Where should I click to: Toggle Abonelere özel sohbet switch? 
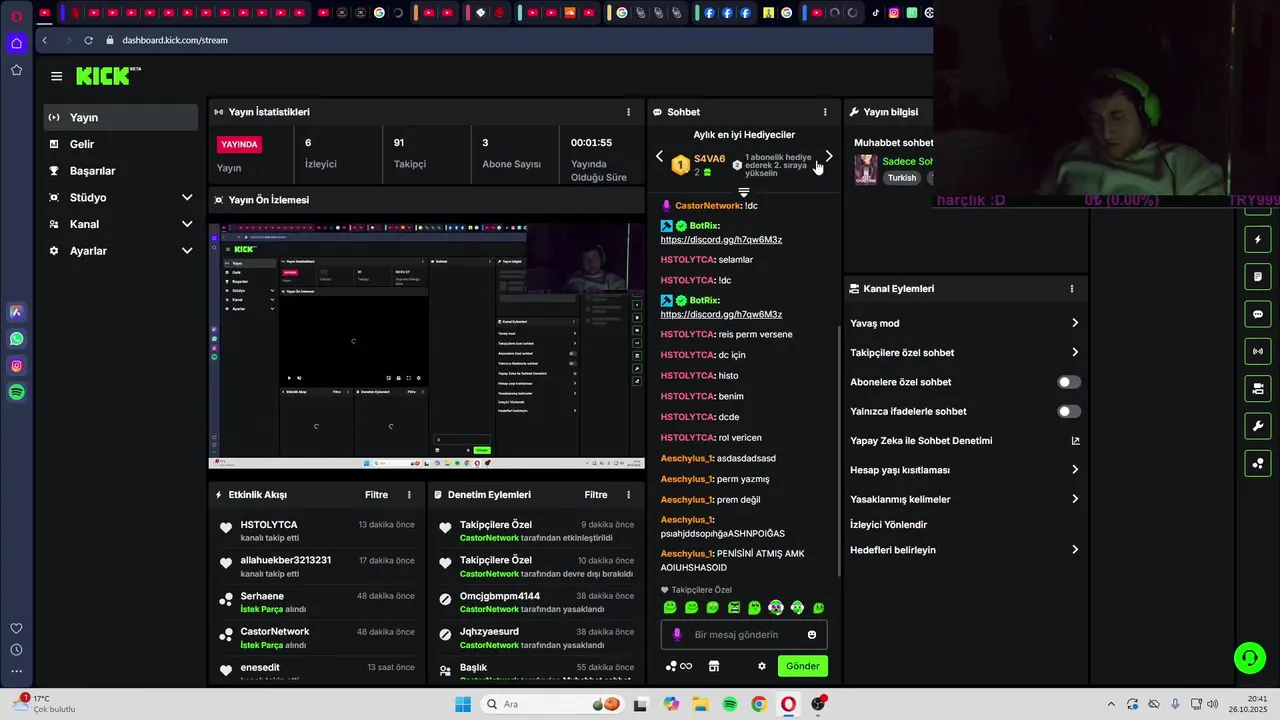[1069, 382]
